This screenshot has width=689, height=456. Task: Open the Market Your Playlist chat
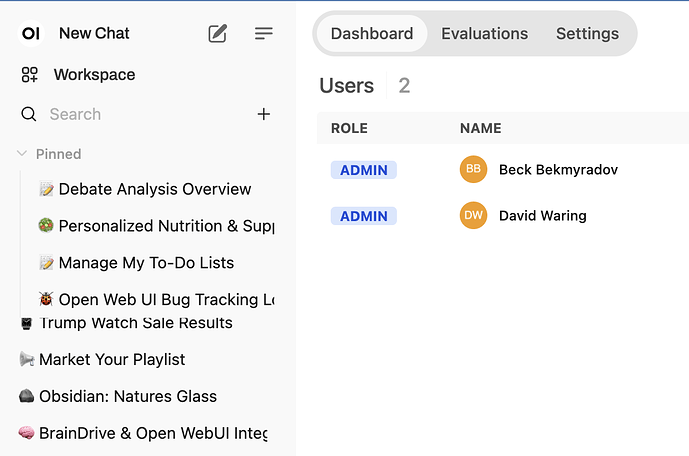click(112, 359)
